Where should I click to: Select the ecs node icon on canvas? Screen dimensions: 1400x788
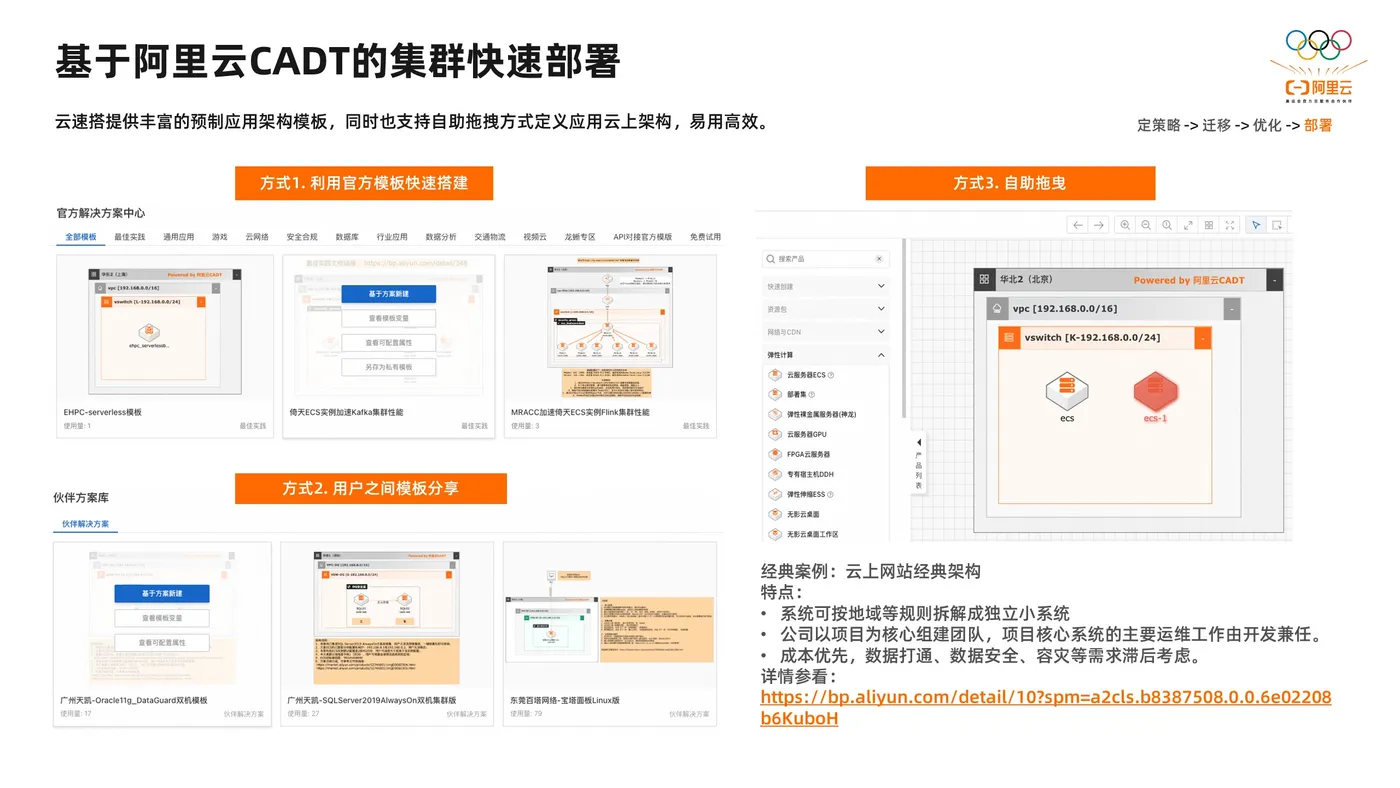tap(1067, 390)
